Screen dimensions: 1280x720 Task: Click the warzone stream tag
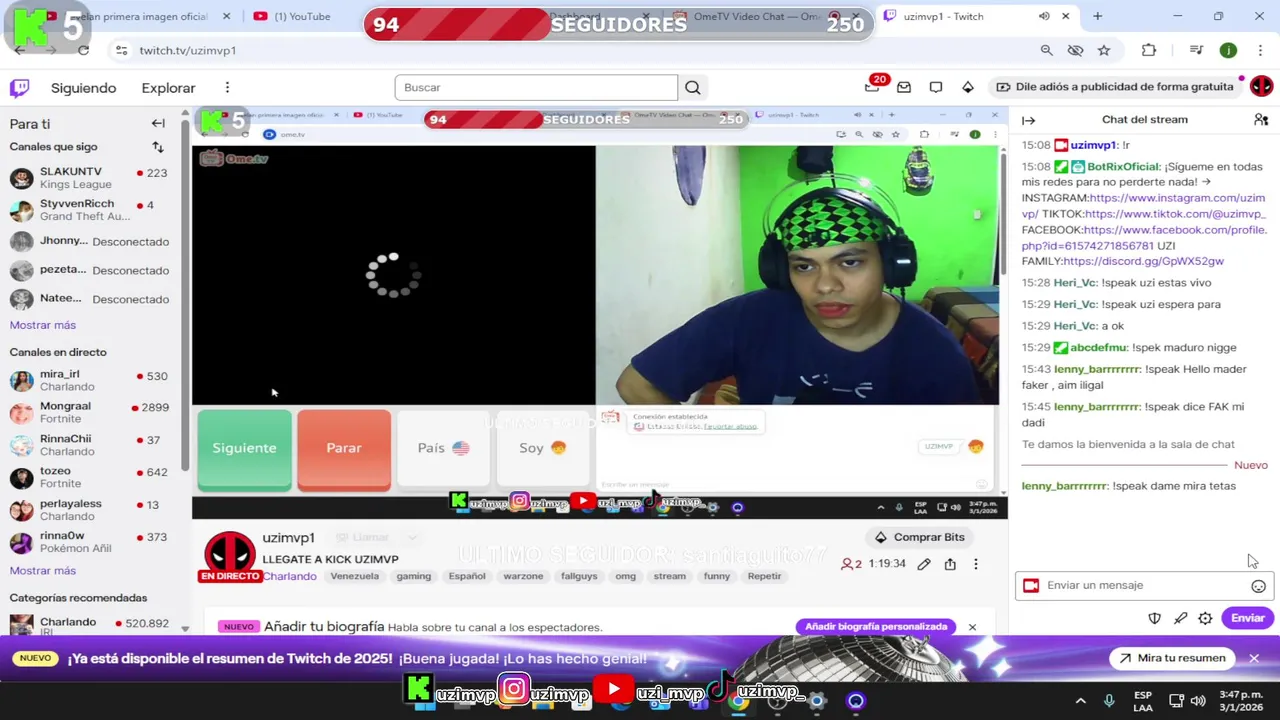point(523,576)
